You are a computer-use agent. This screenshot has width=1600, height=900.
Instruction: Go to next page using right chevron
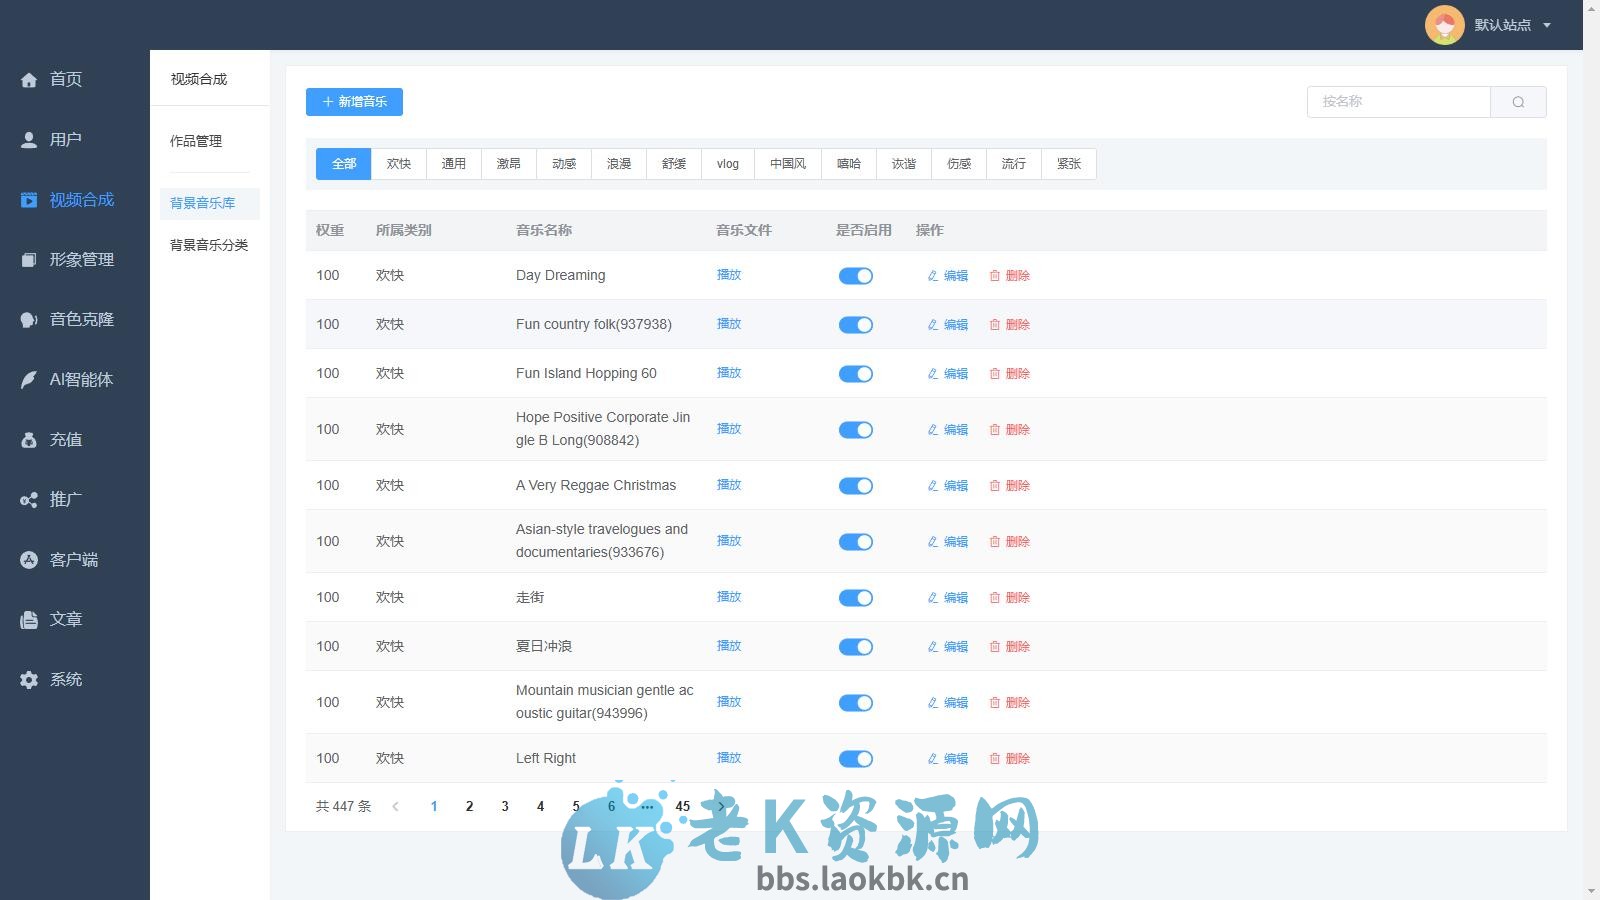721,806
